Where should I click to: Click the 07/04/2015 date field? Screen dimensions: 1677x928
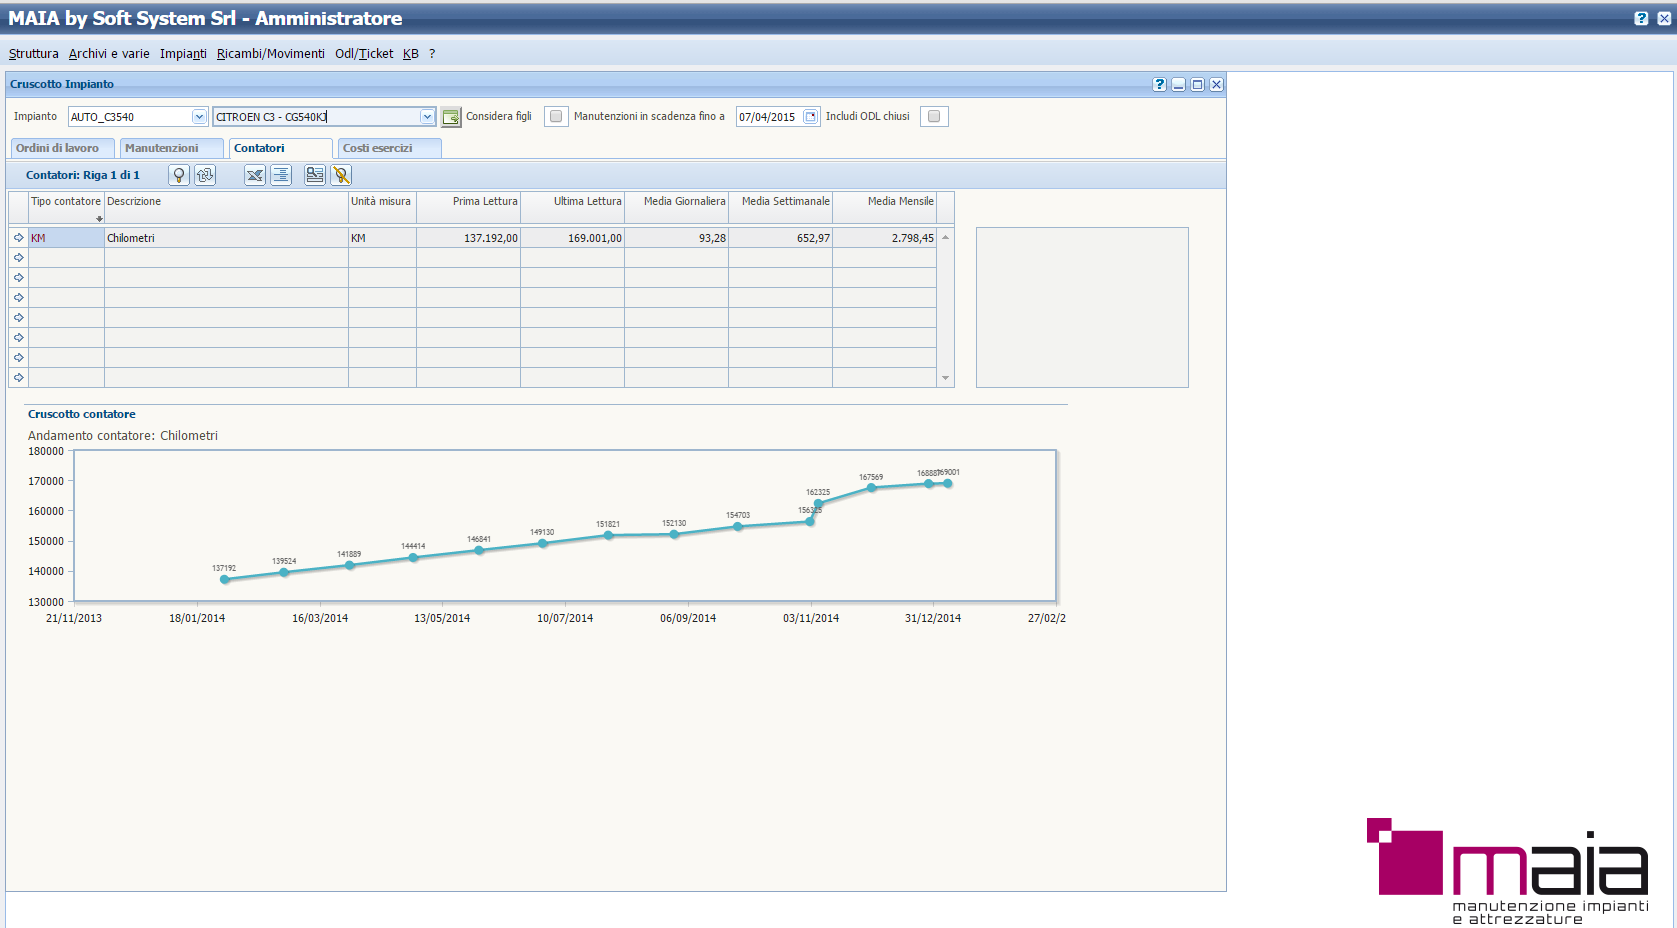click(x=770, y=117)
